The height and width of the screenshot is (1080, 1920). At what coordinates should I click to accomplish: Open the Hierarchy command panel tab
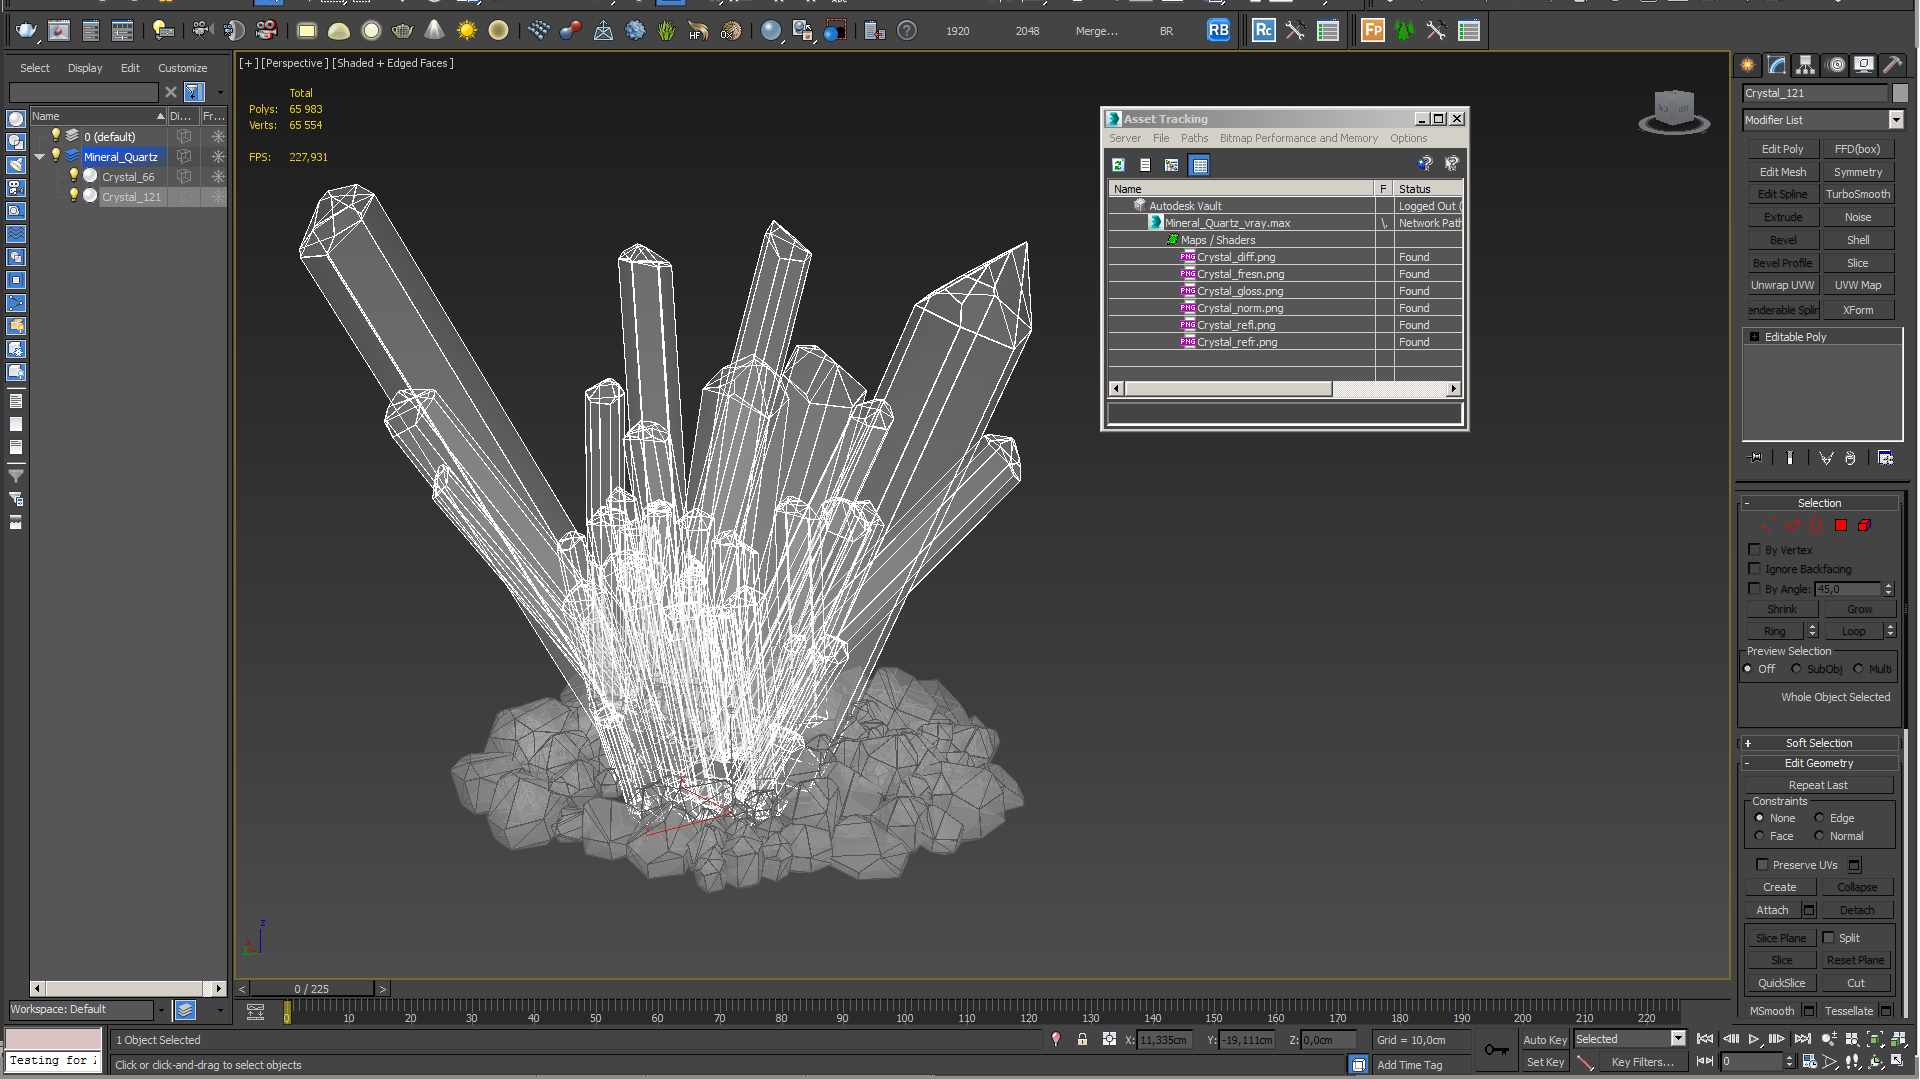[1805, 65]
